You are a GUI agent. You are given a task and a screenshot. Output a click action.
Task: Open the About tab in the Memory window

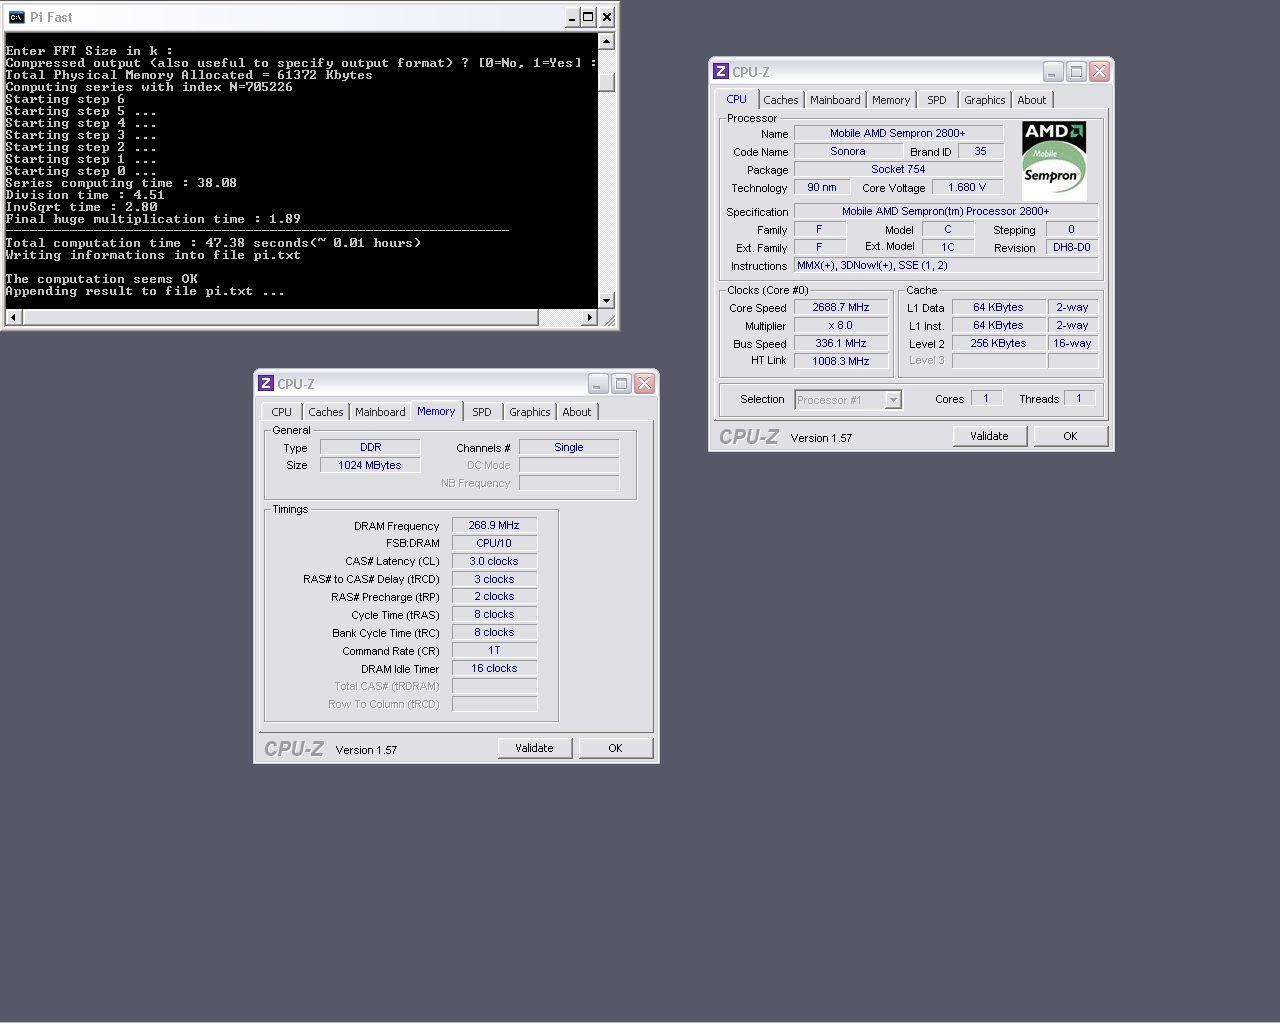click(576, 412)
